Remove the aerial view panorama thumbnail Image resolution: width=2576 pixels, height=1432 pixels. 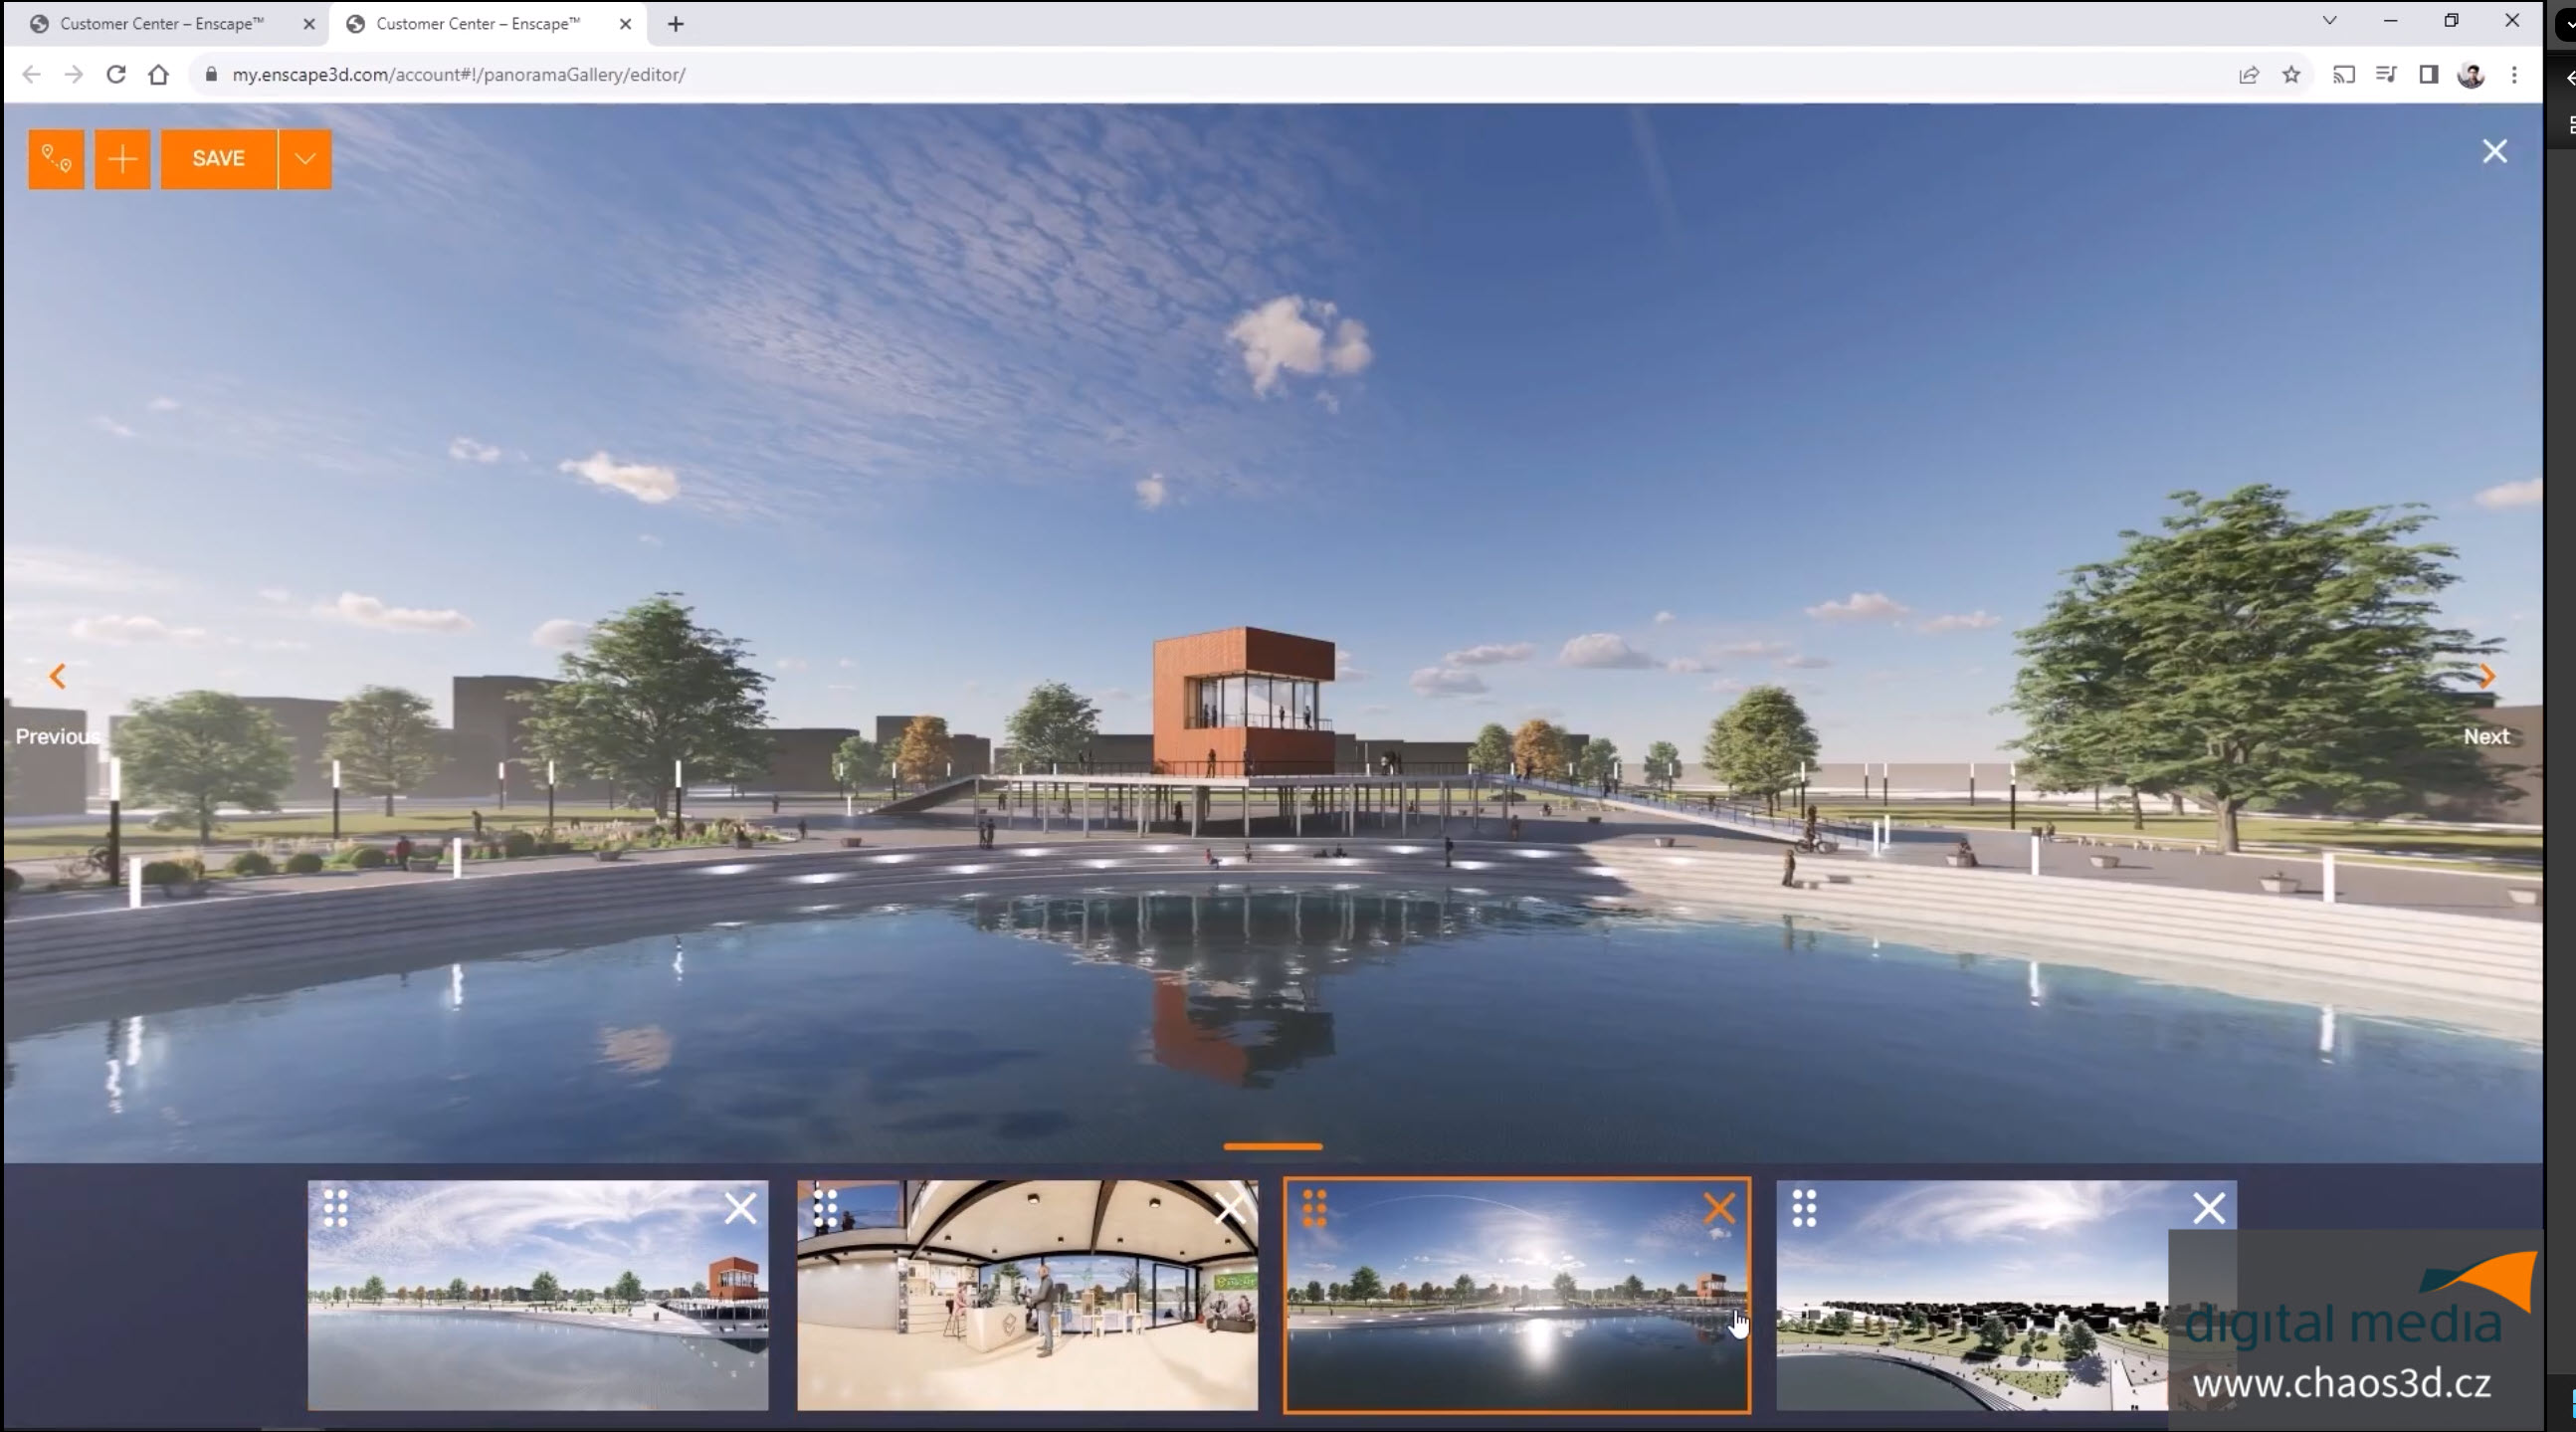coord(2208,1209)
